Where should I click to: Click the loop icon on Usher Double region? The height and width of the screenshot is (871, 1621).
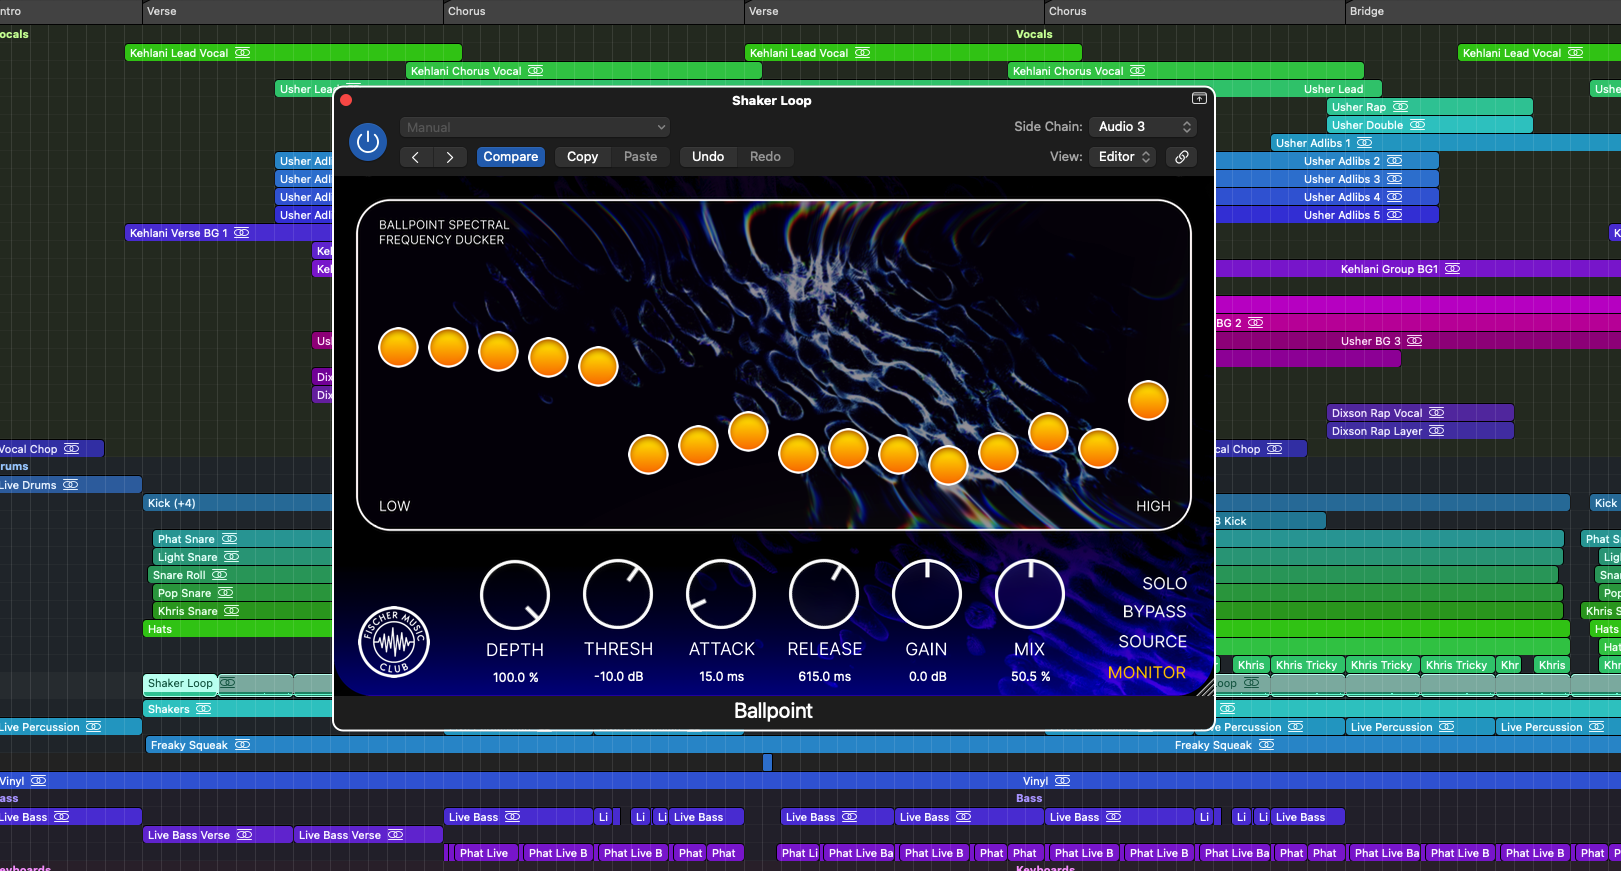1418,125
